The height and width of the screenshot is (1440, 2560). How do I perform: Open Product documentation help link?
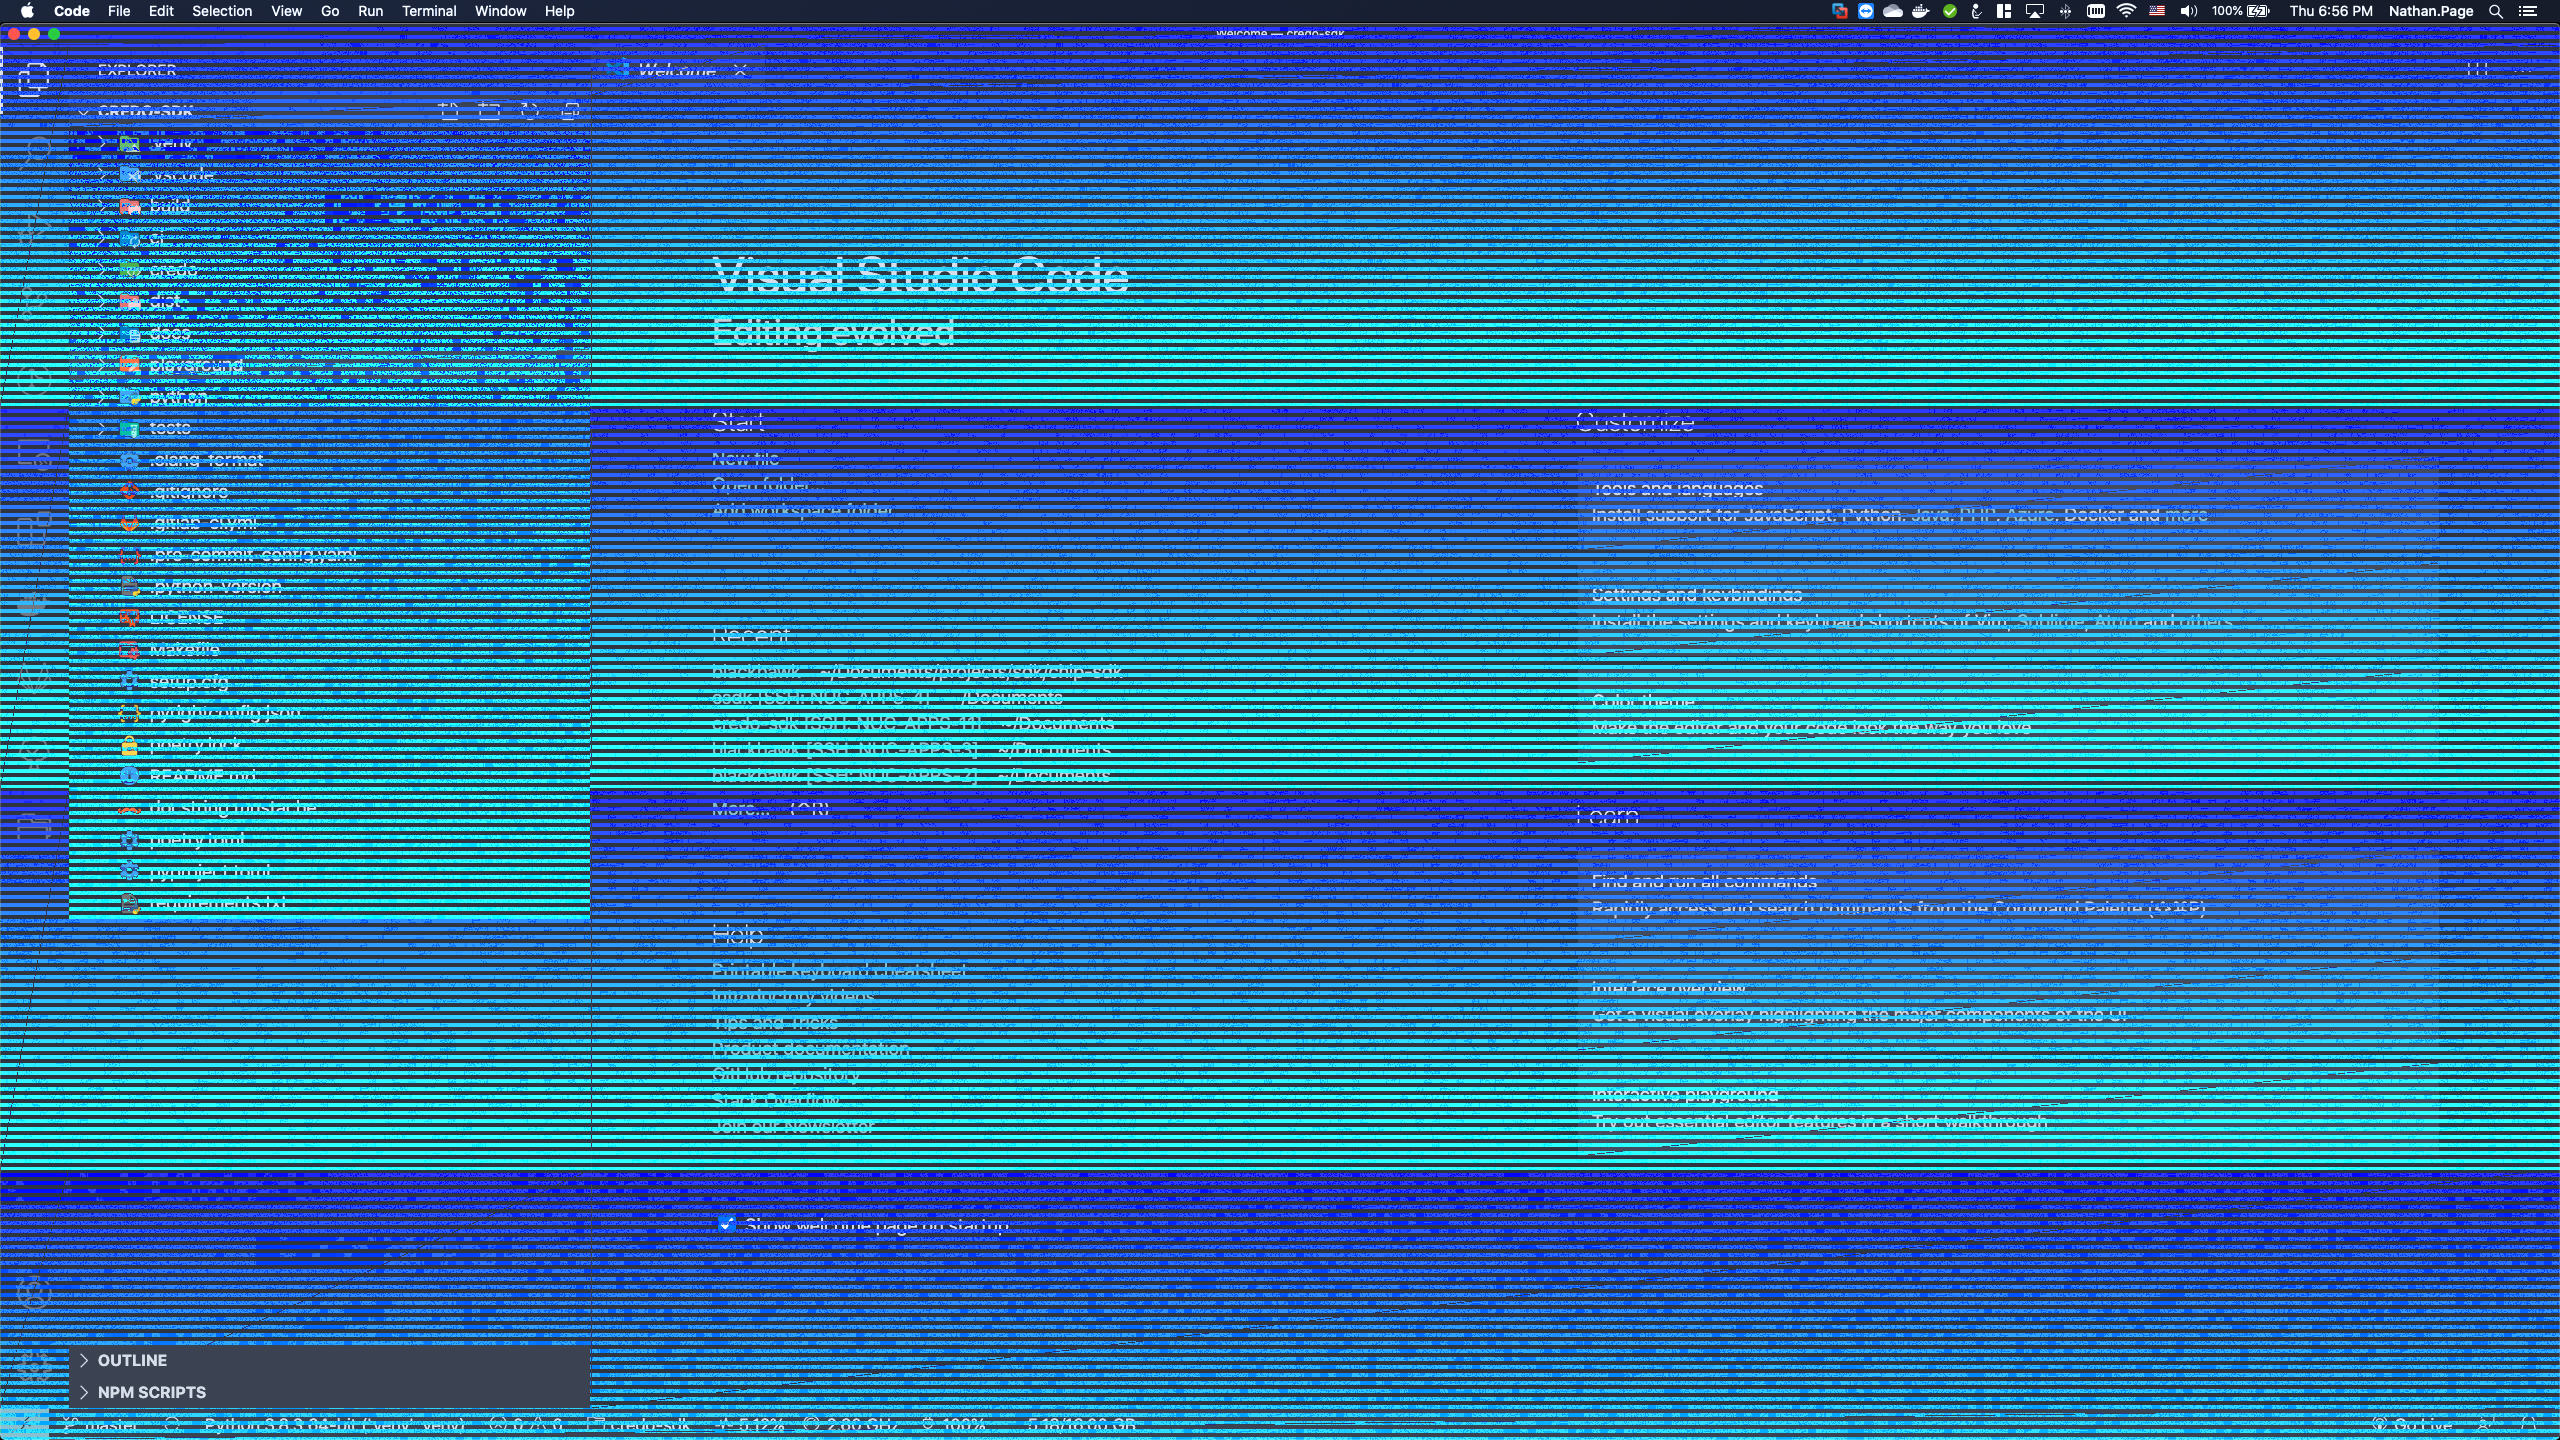click(810, 1048)
